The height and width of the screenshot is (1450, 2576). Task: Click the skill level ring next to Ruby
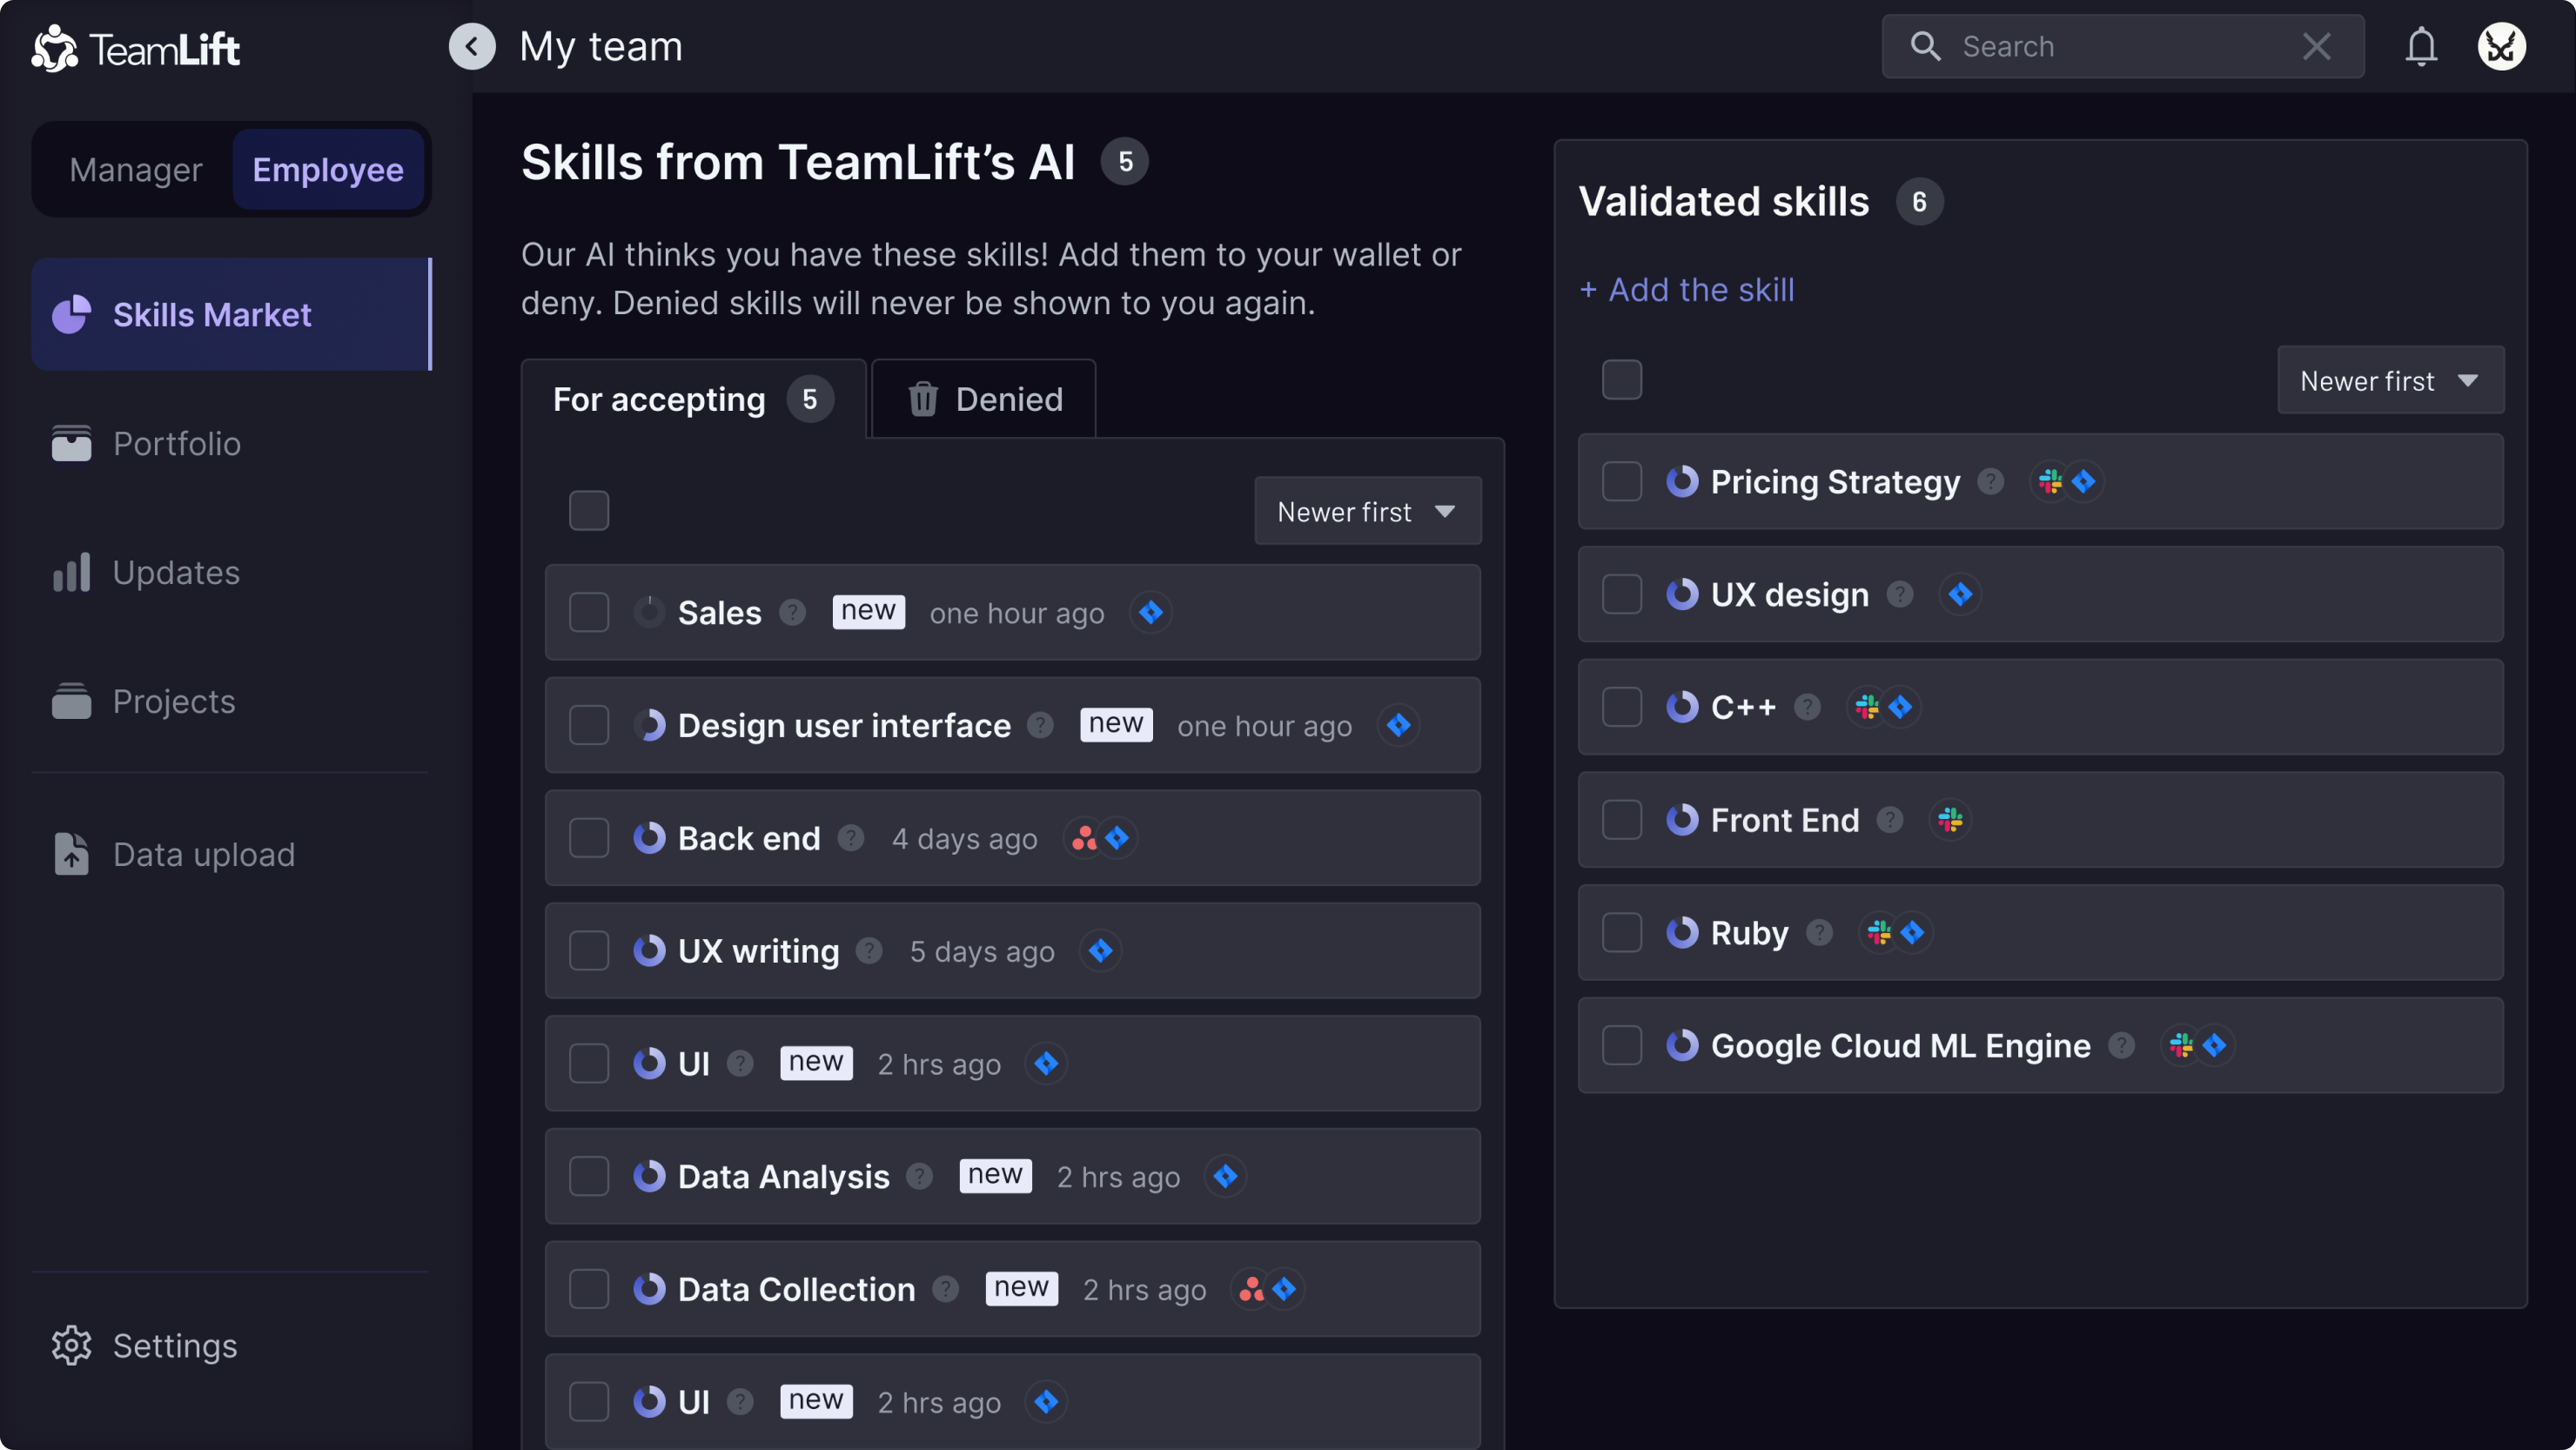(1682, 932)
